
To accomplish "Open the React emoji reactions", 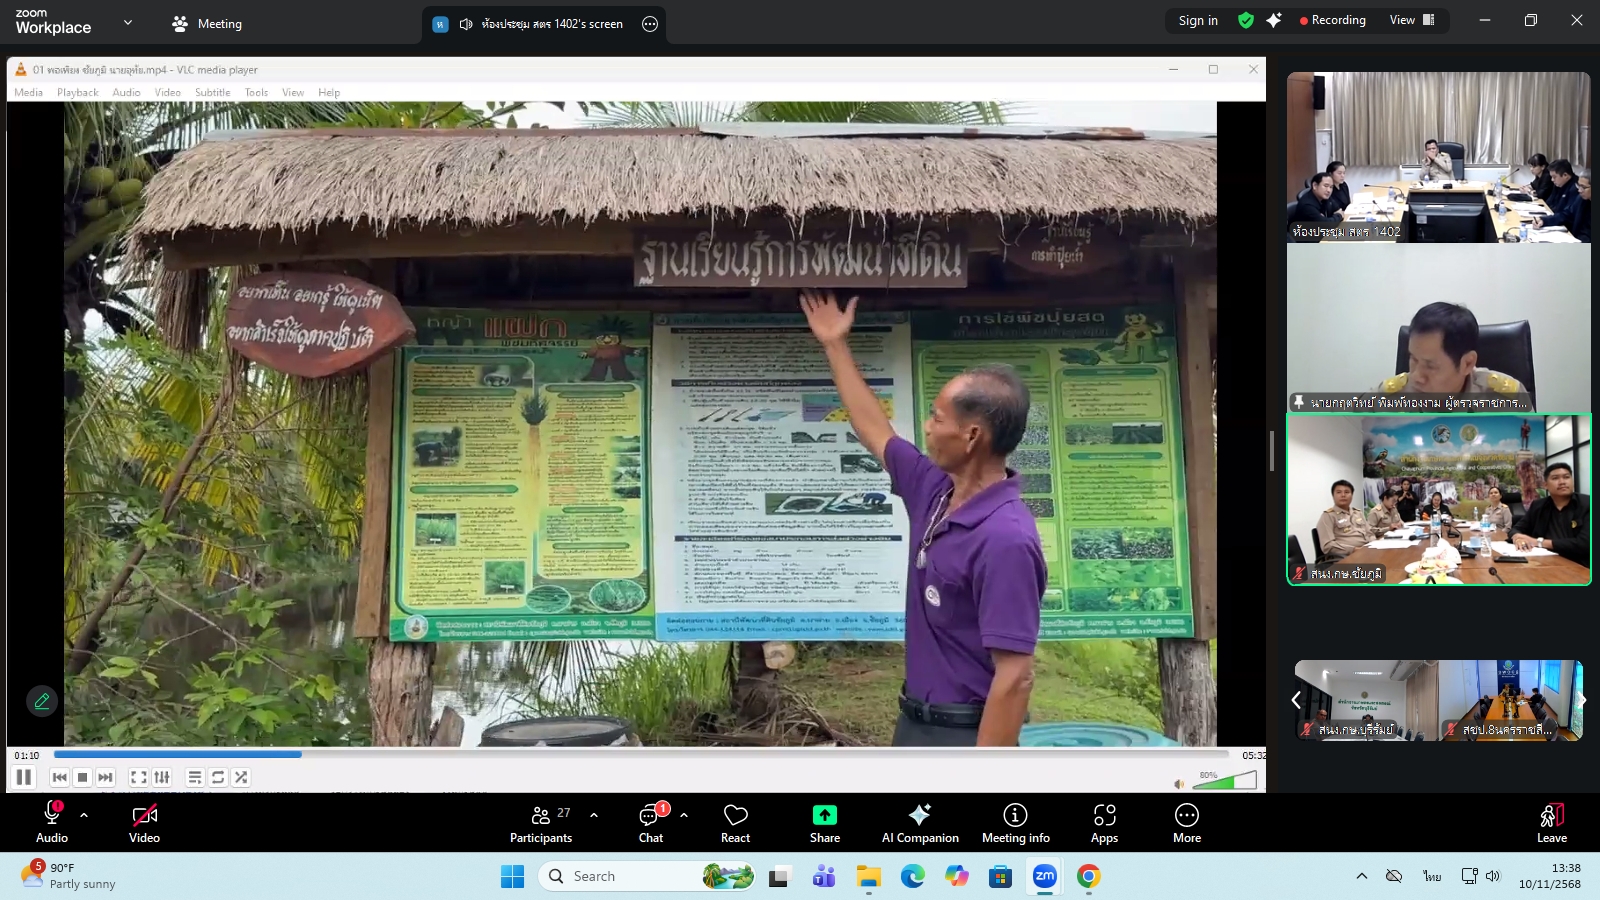I will point(735,823).
